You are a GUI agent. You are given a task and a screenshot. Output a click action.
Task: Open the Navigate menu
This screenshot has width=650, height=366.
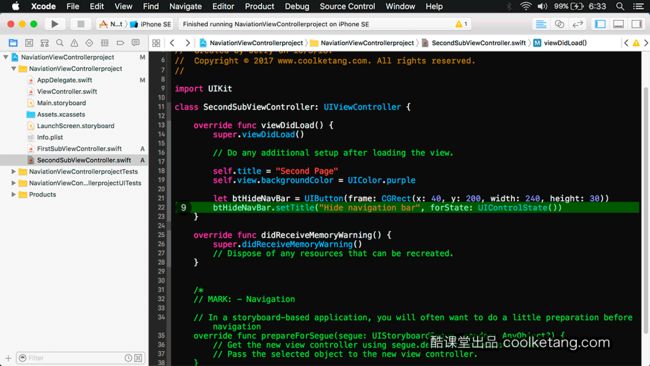(185, 6)
